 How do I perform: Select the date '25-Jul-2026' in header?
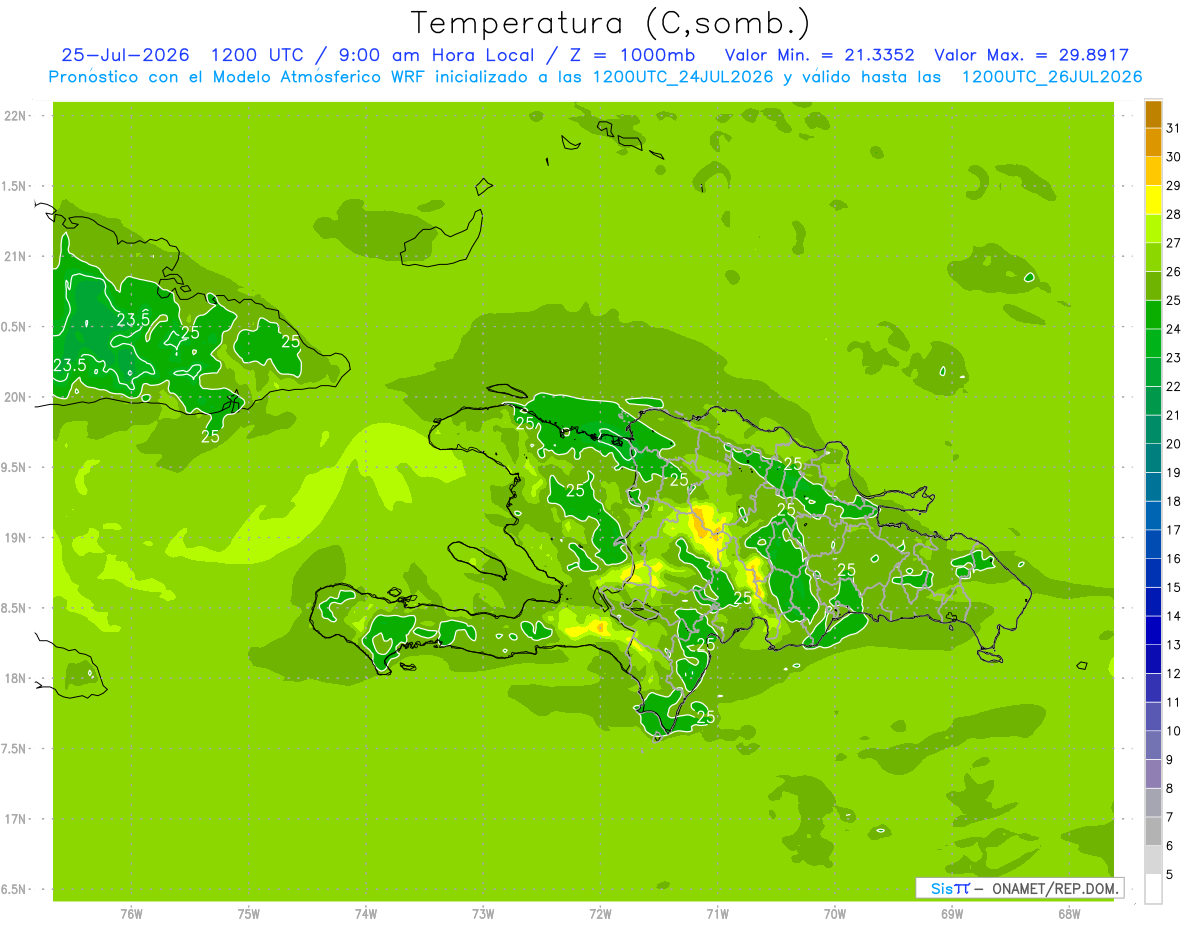pyautogui.click(x=125, y=55)
